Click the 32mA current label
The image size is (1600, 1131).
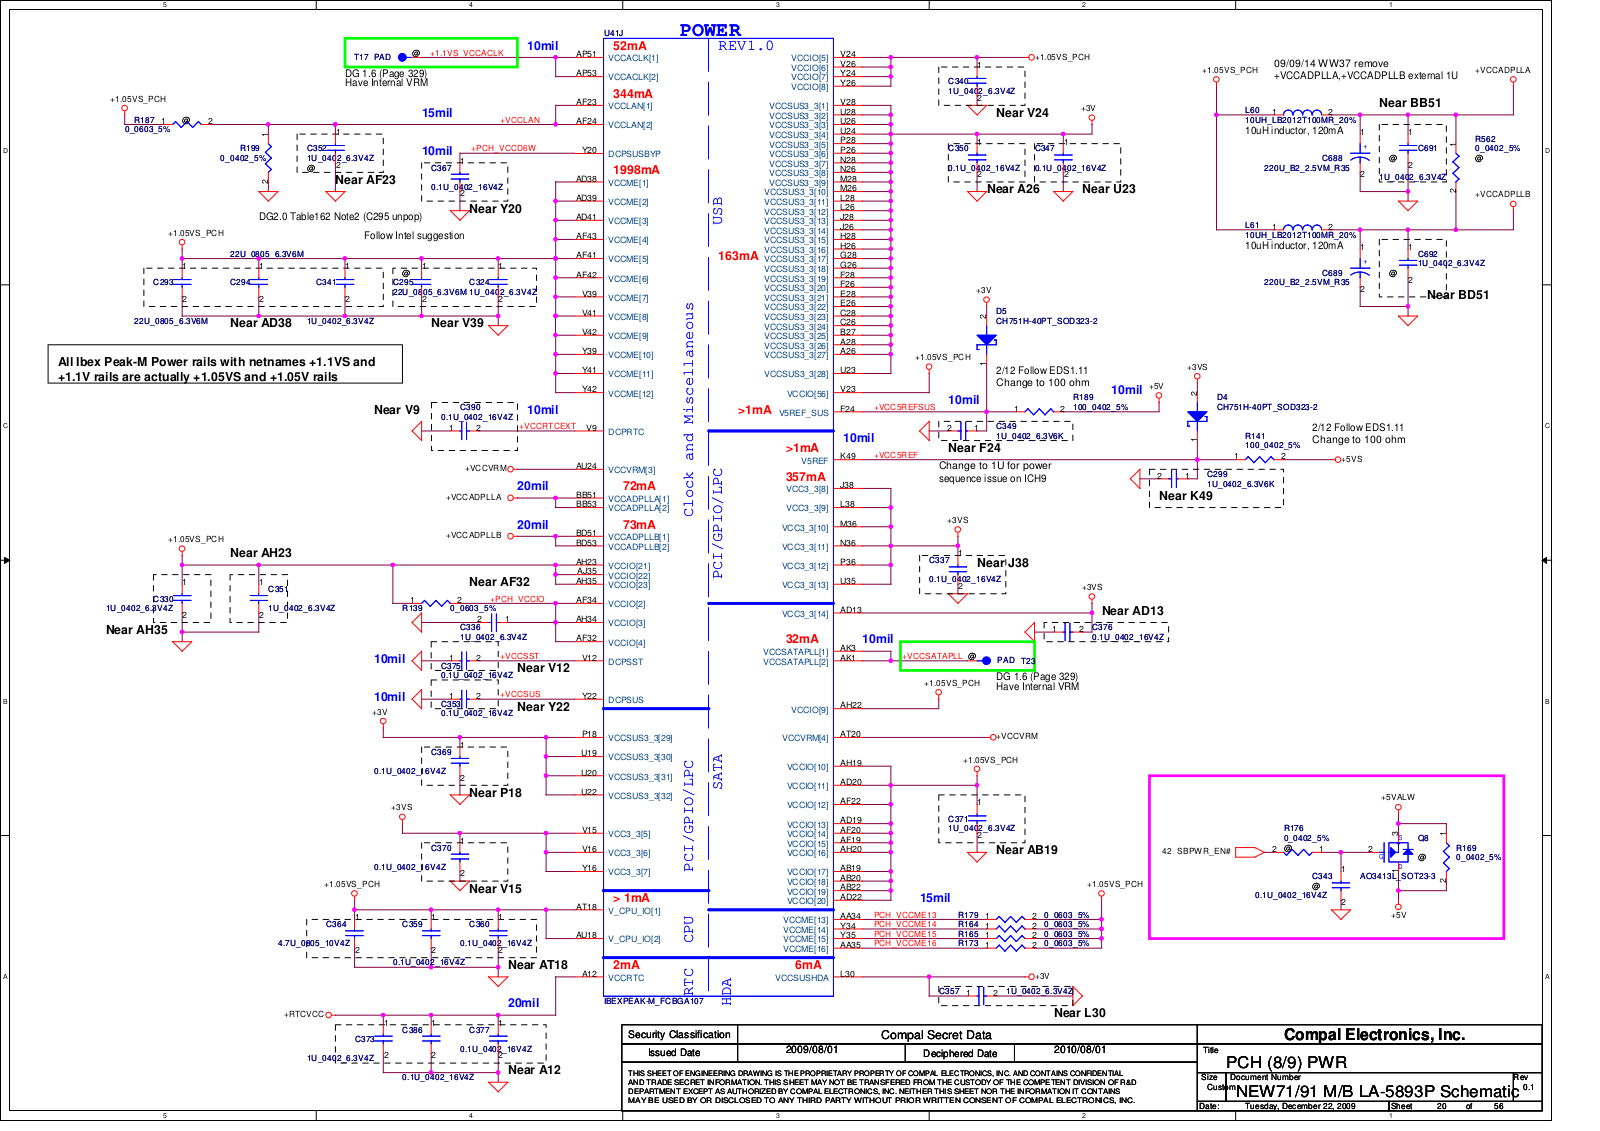coord(802,639)
